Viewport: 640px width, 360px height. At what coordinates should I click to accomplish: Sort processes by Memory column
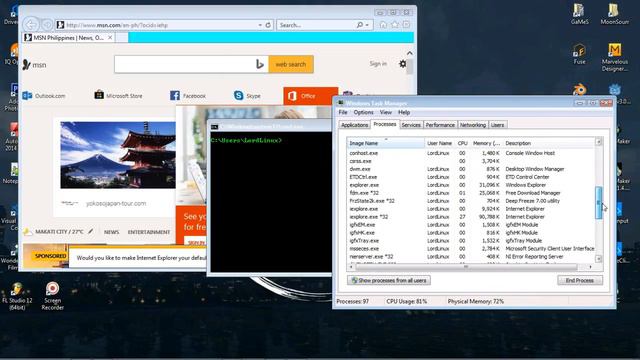(x=486, y=143)
